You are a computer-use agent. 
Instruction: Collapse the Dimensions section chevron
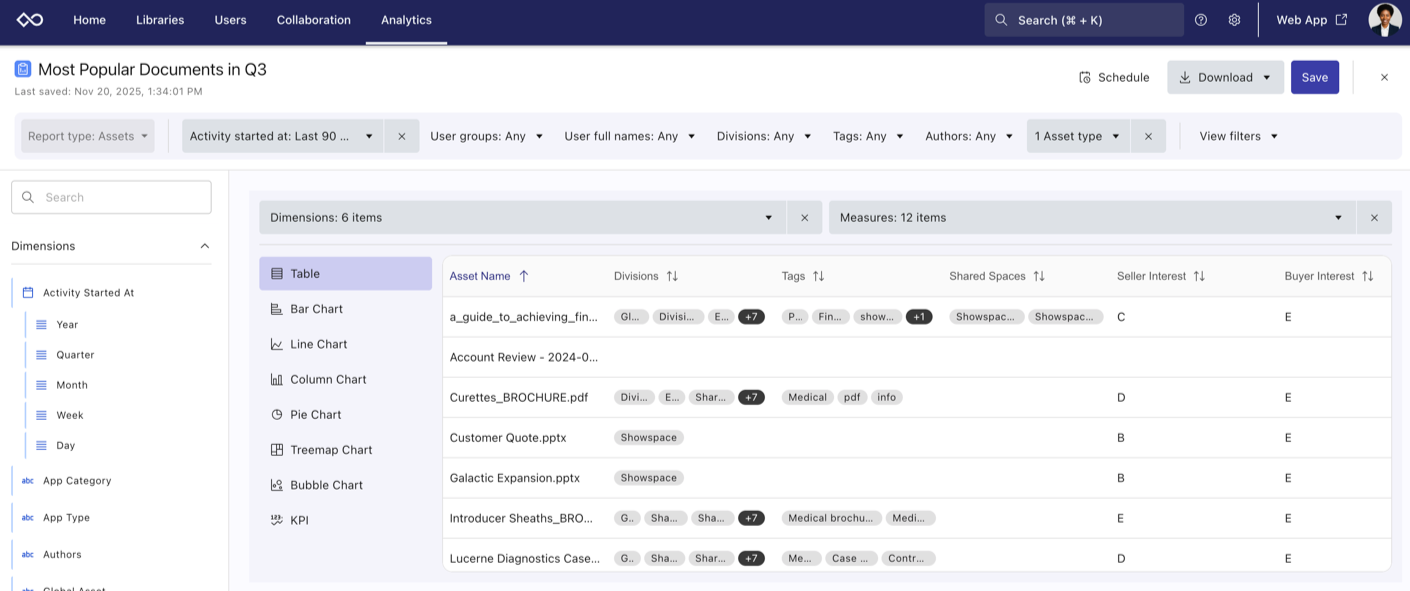click(205, 246)
